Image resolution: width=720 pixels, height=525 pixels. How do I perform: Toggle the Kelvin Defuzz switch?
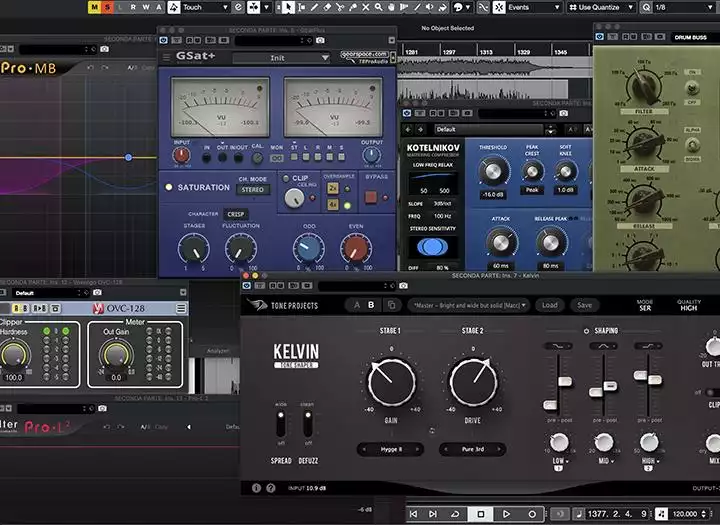pyautogui.click(x=308, y=423)
